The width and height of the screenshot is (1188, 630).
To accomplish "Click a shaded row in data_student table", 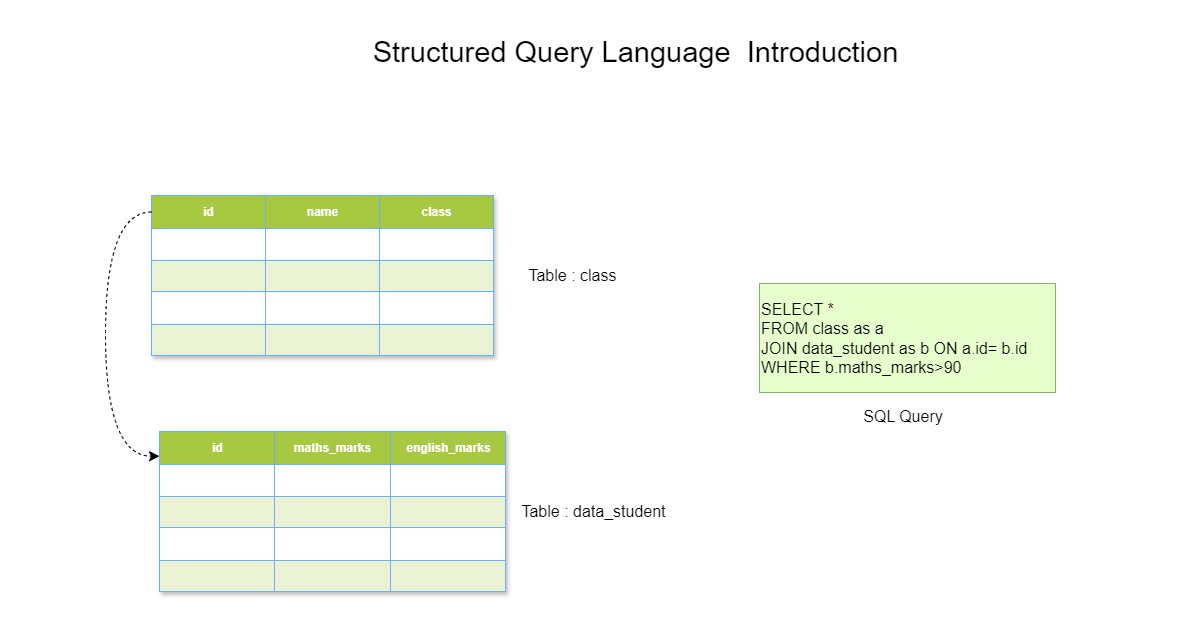I will (332, 511).
